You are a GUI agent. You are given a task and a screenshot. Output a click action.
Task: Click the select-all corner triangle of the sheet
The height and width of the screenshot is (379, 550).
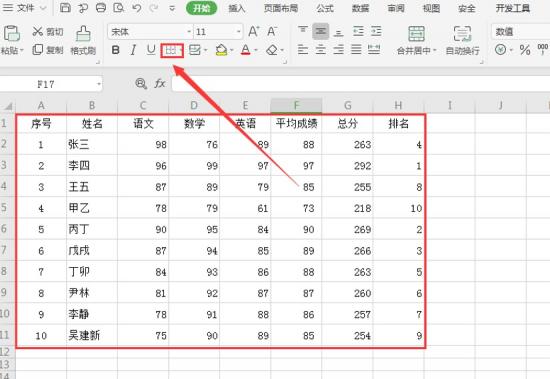tap(8, 105)
